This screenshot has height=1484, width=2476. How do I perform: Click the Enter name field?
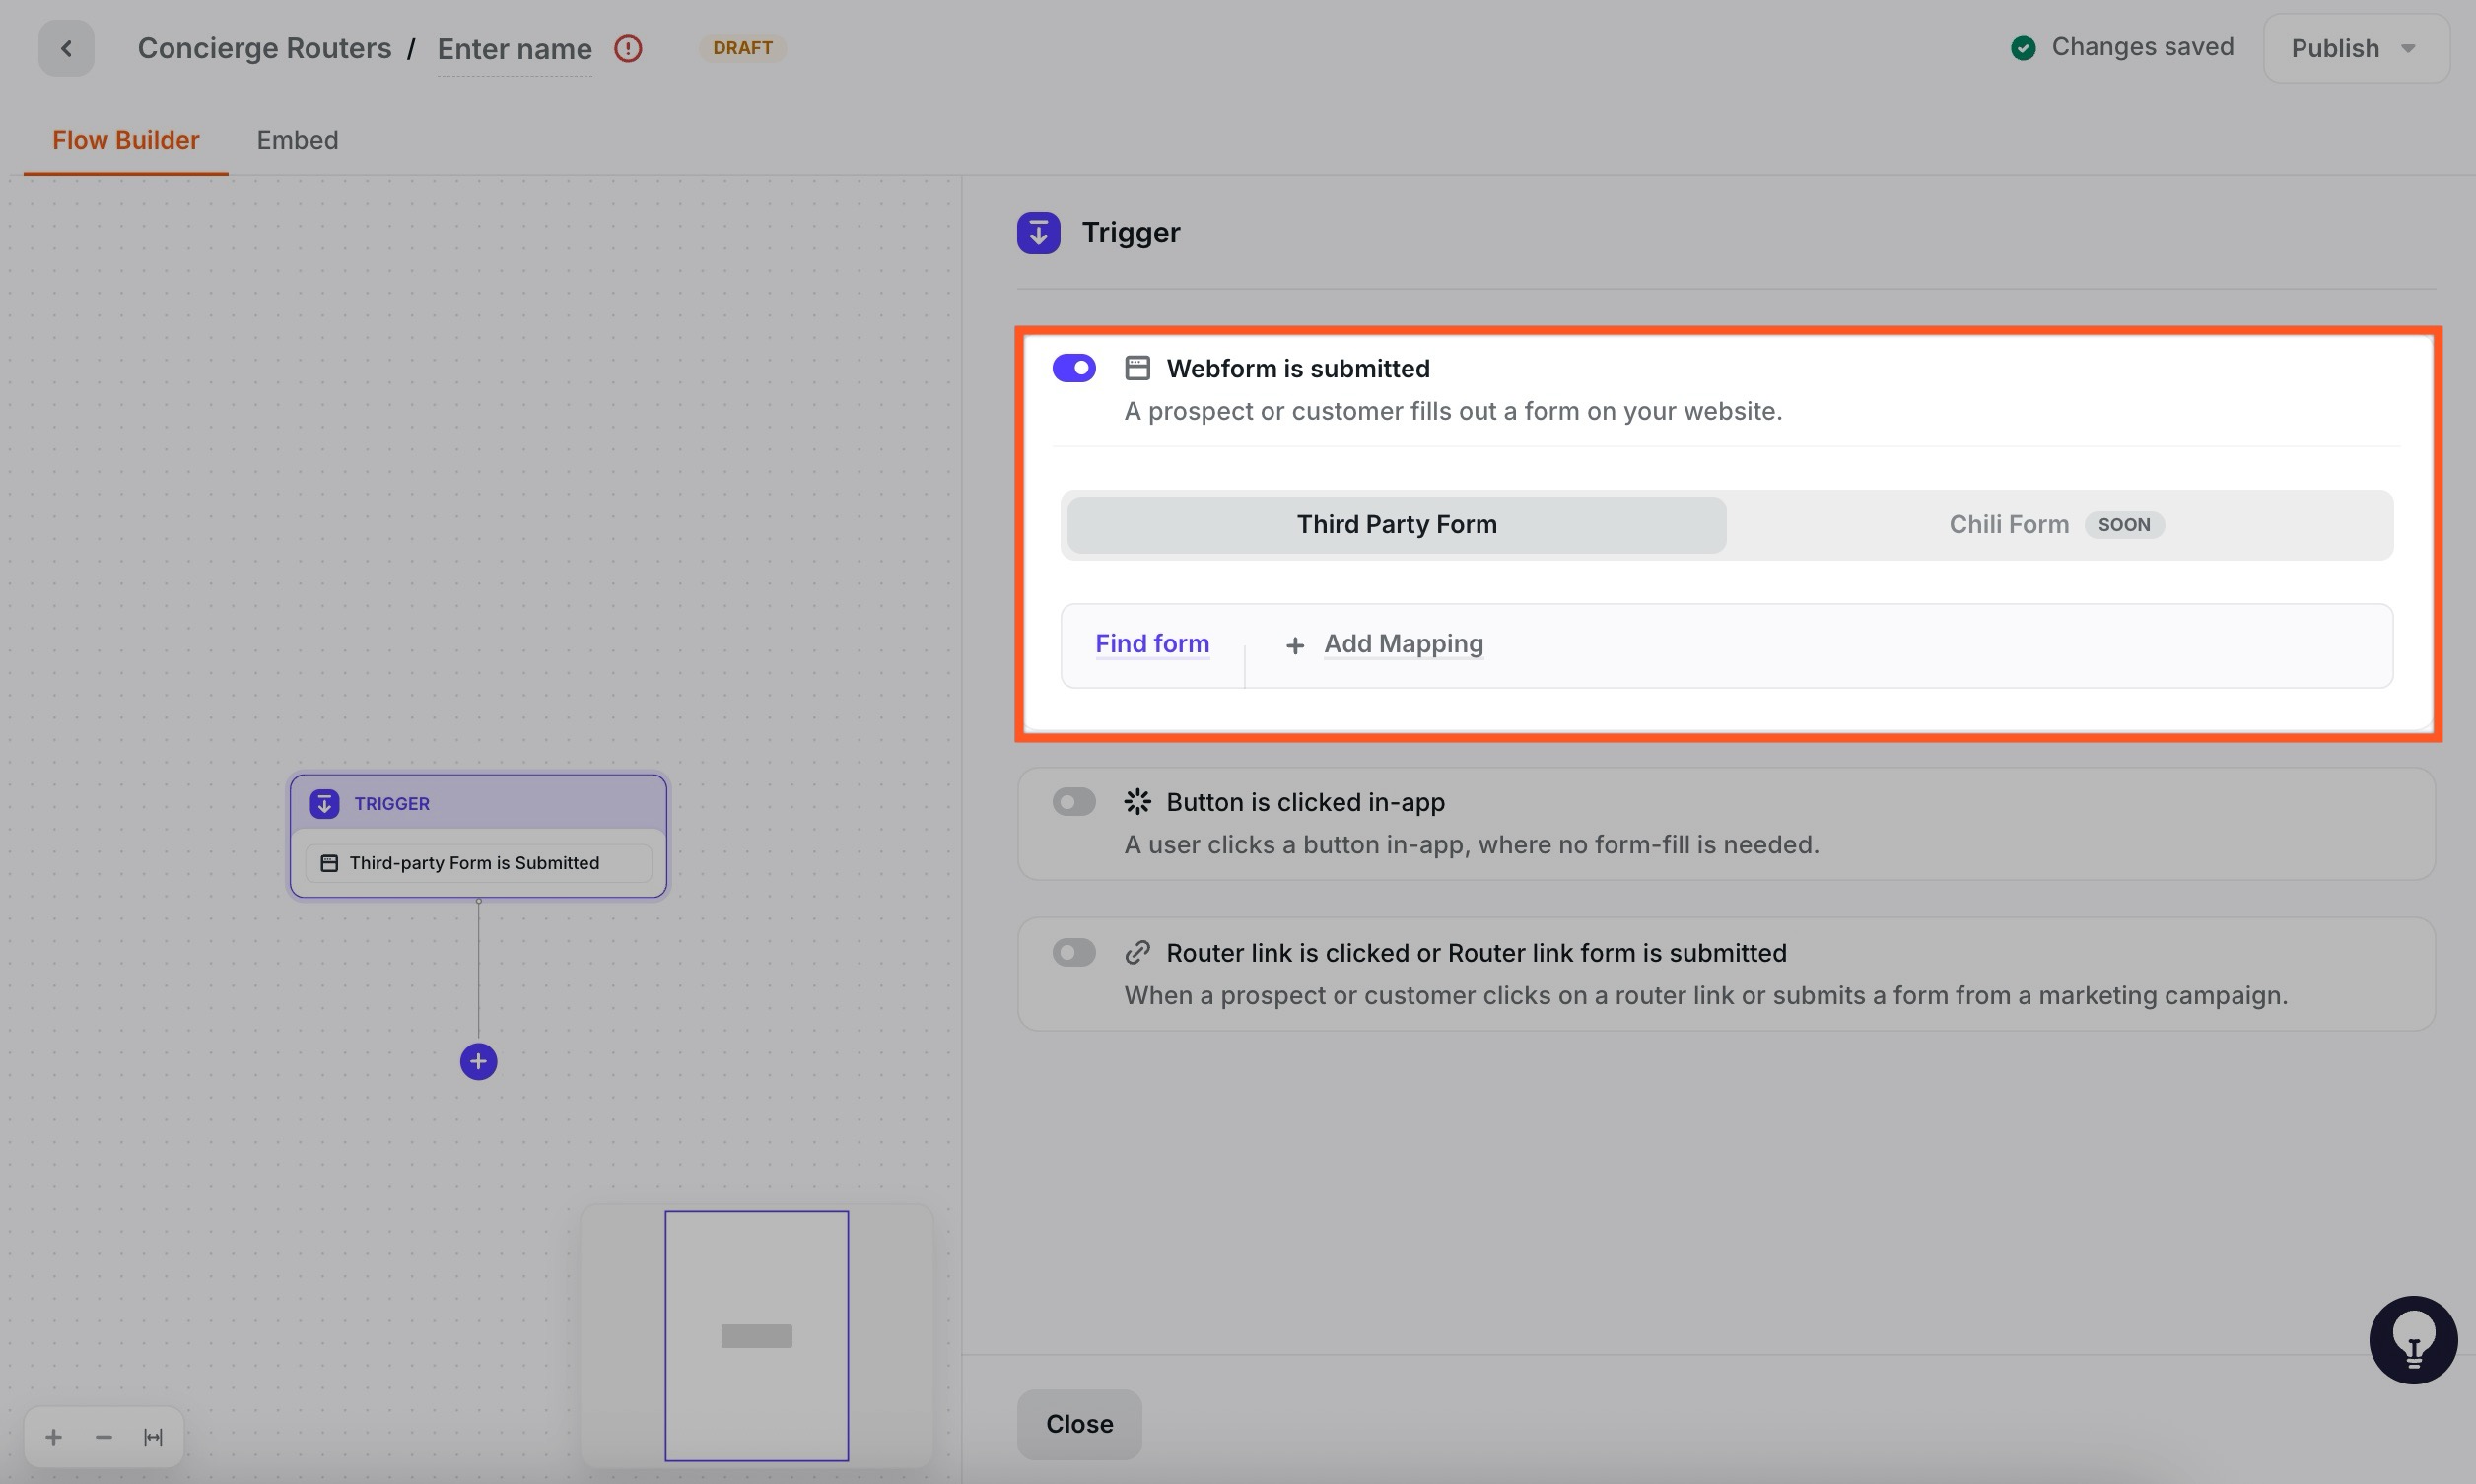click(x=514, y=49)
